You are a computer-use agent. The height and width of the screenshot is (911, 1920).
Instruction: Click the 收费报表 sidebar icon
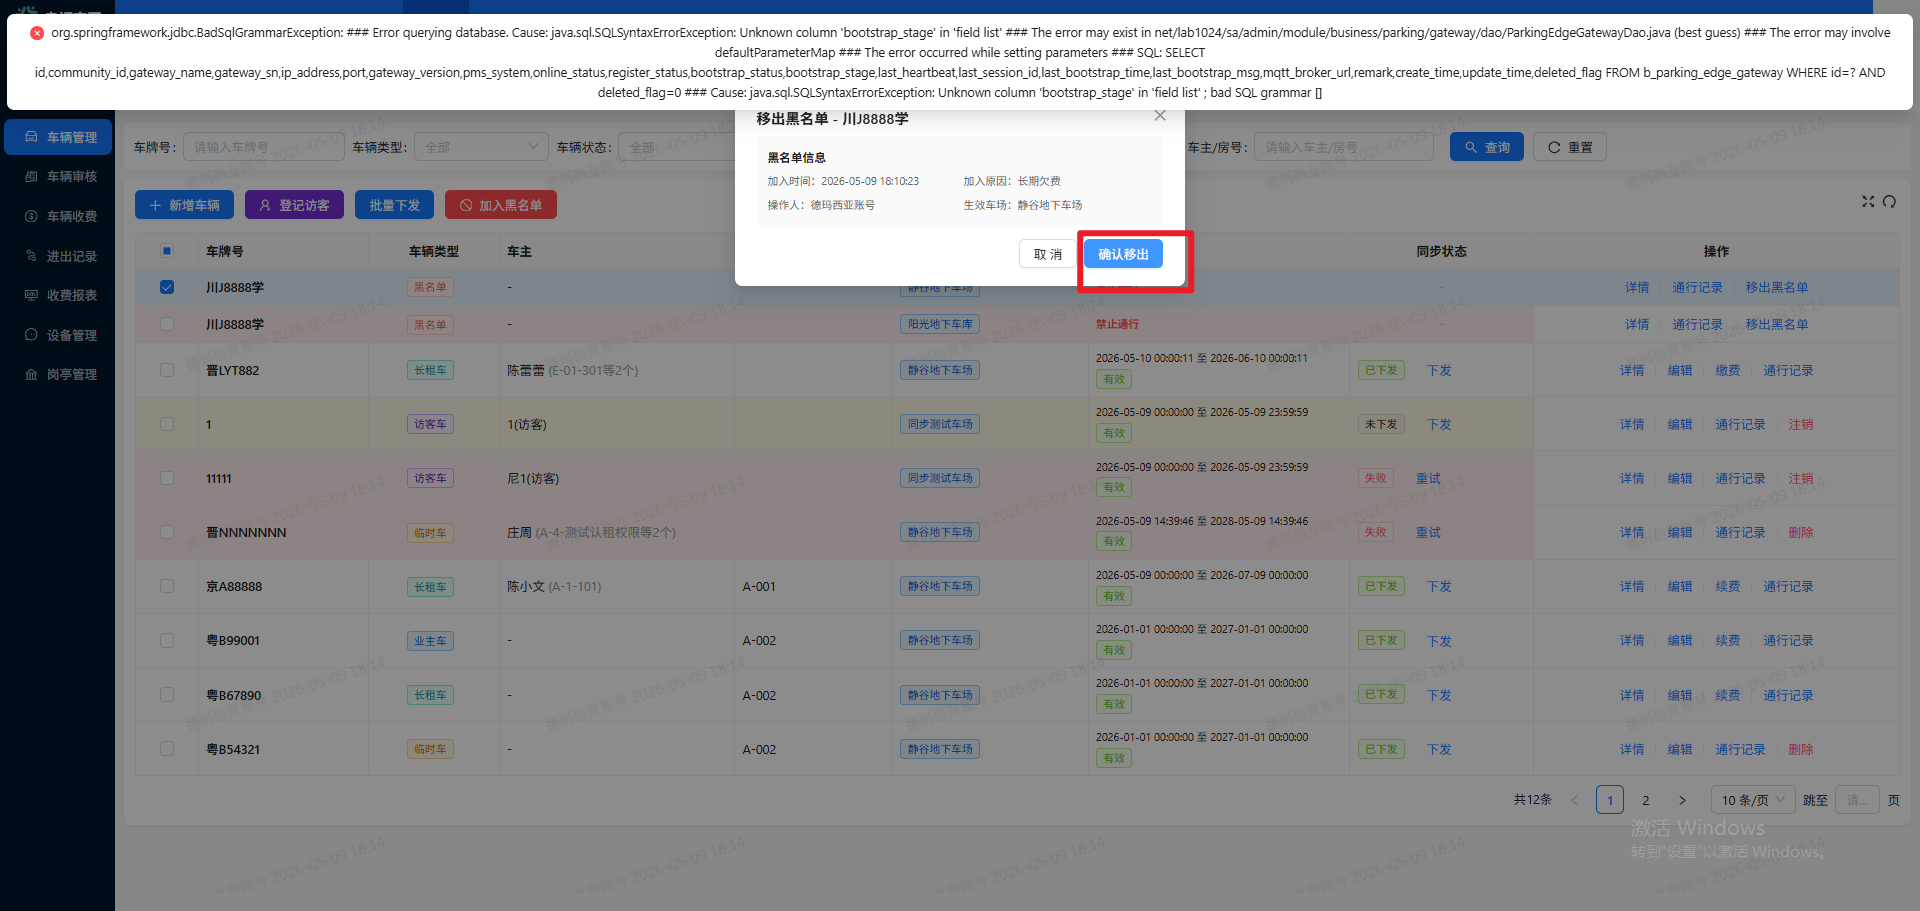[31, 295]
